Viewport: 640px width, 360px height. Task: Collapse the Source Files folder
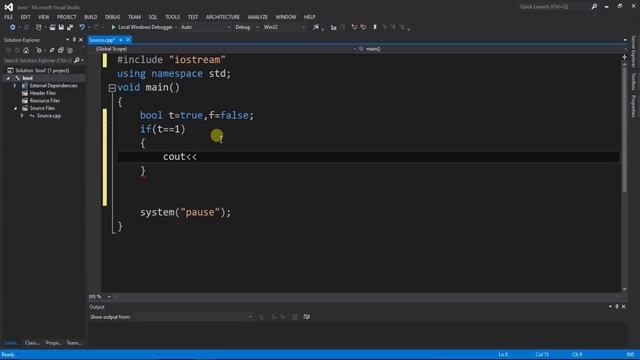16,108
